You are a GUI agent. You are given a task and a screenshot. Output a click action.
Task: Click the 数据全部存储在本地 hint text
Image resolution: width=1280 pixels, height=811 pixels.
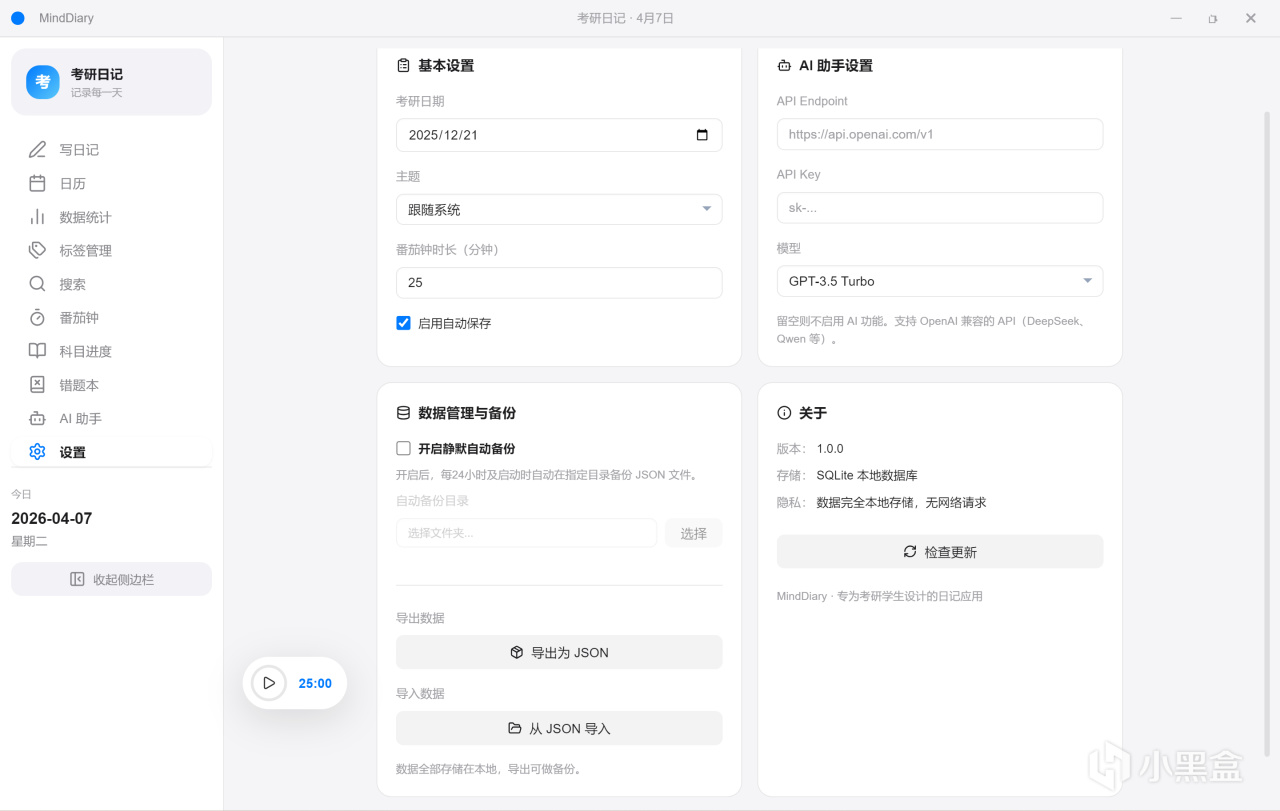click(489, 769)
